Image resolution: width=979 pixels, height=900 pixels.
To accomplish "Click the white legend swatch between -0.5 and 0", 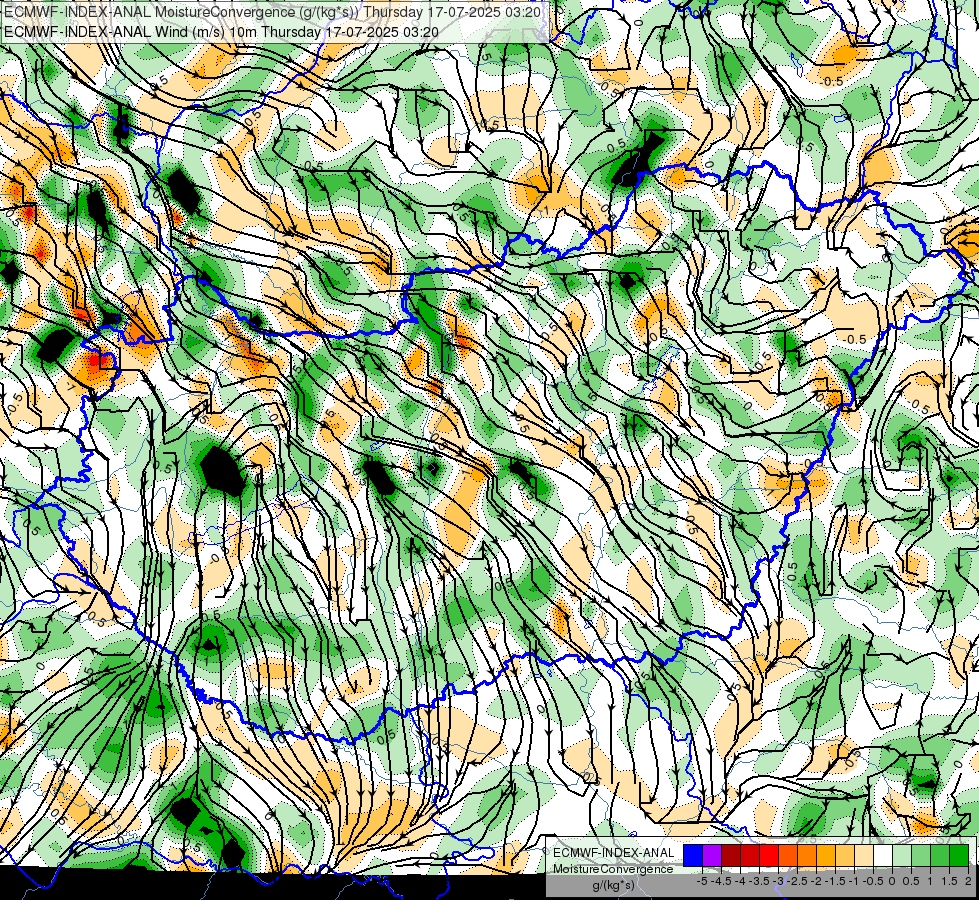I will (x=883, y=856).
